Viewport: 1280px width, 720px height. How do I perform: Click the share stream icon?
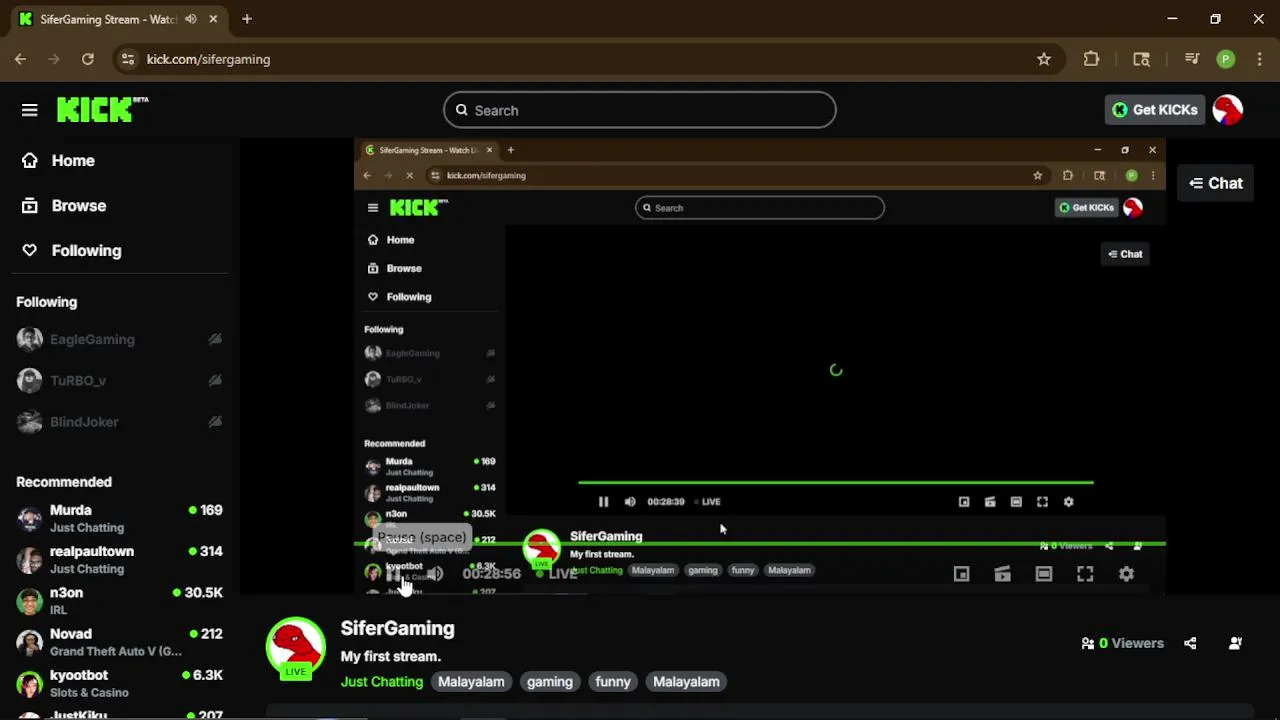pos(1190,643)
